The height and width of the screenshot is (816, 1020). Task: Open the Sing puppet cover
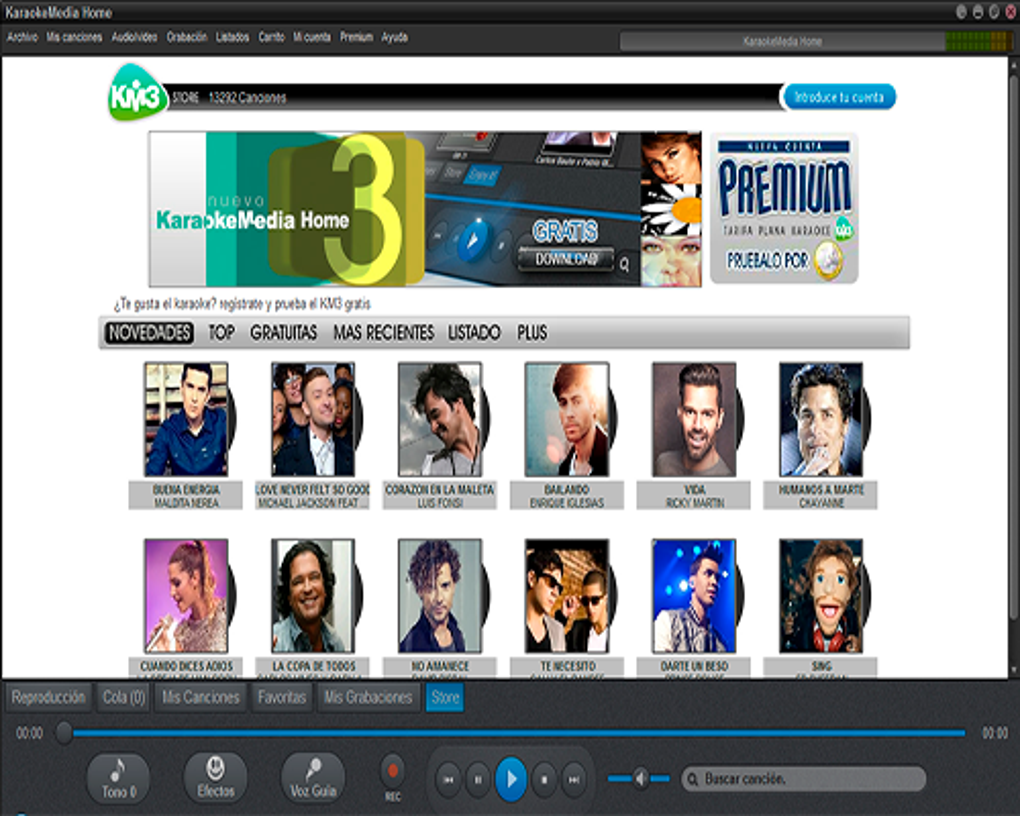821,595
